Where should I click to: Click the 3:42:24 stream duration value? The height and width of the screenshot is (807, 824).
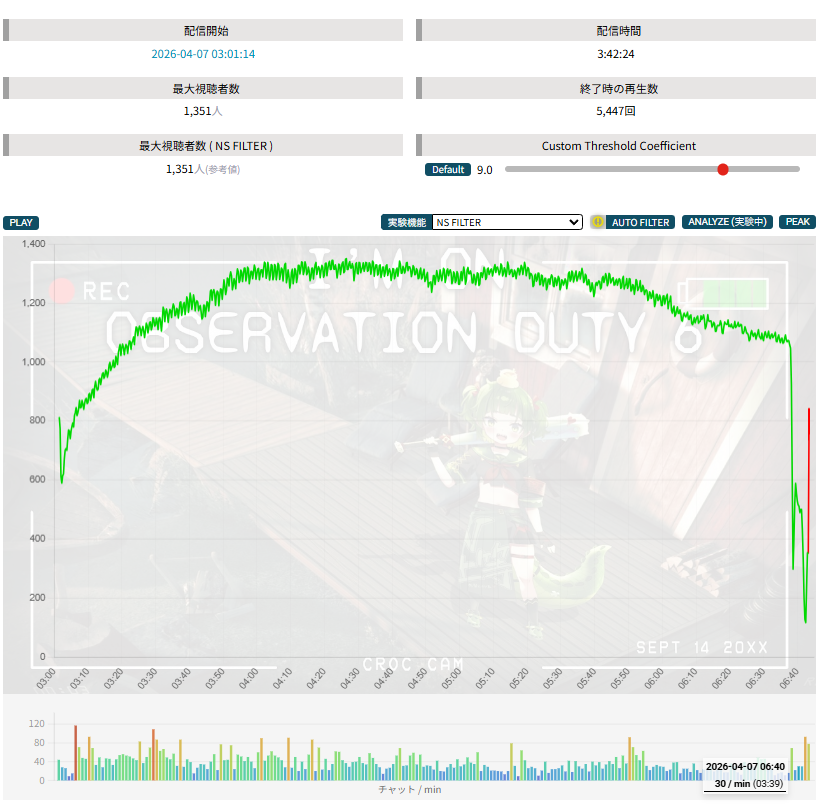pyautogui.click(x=615, y=54)
